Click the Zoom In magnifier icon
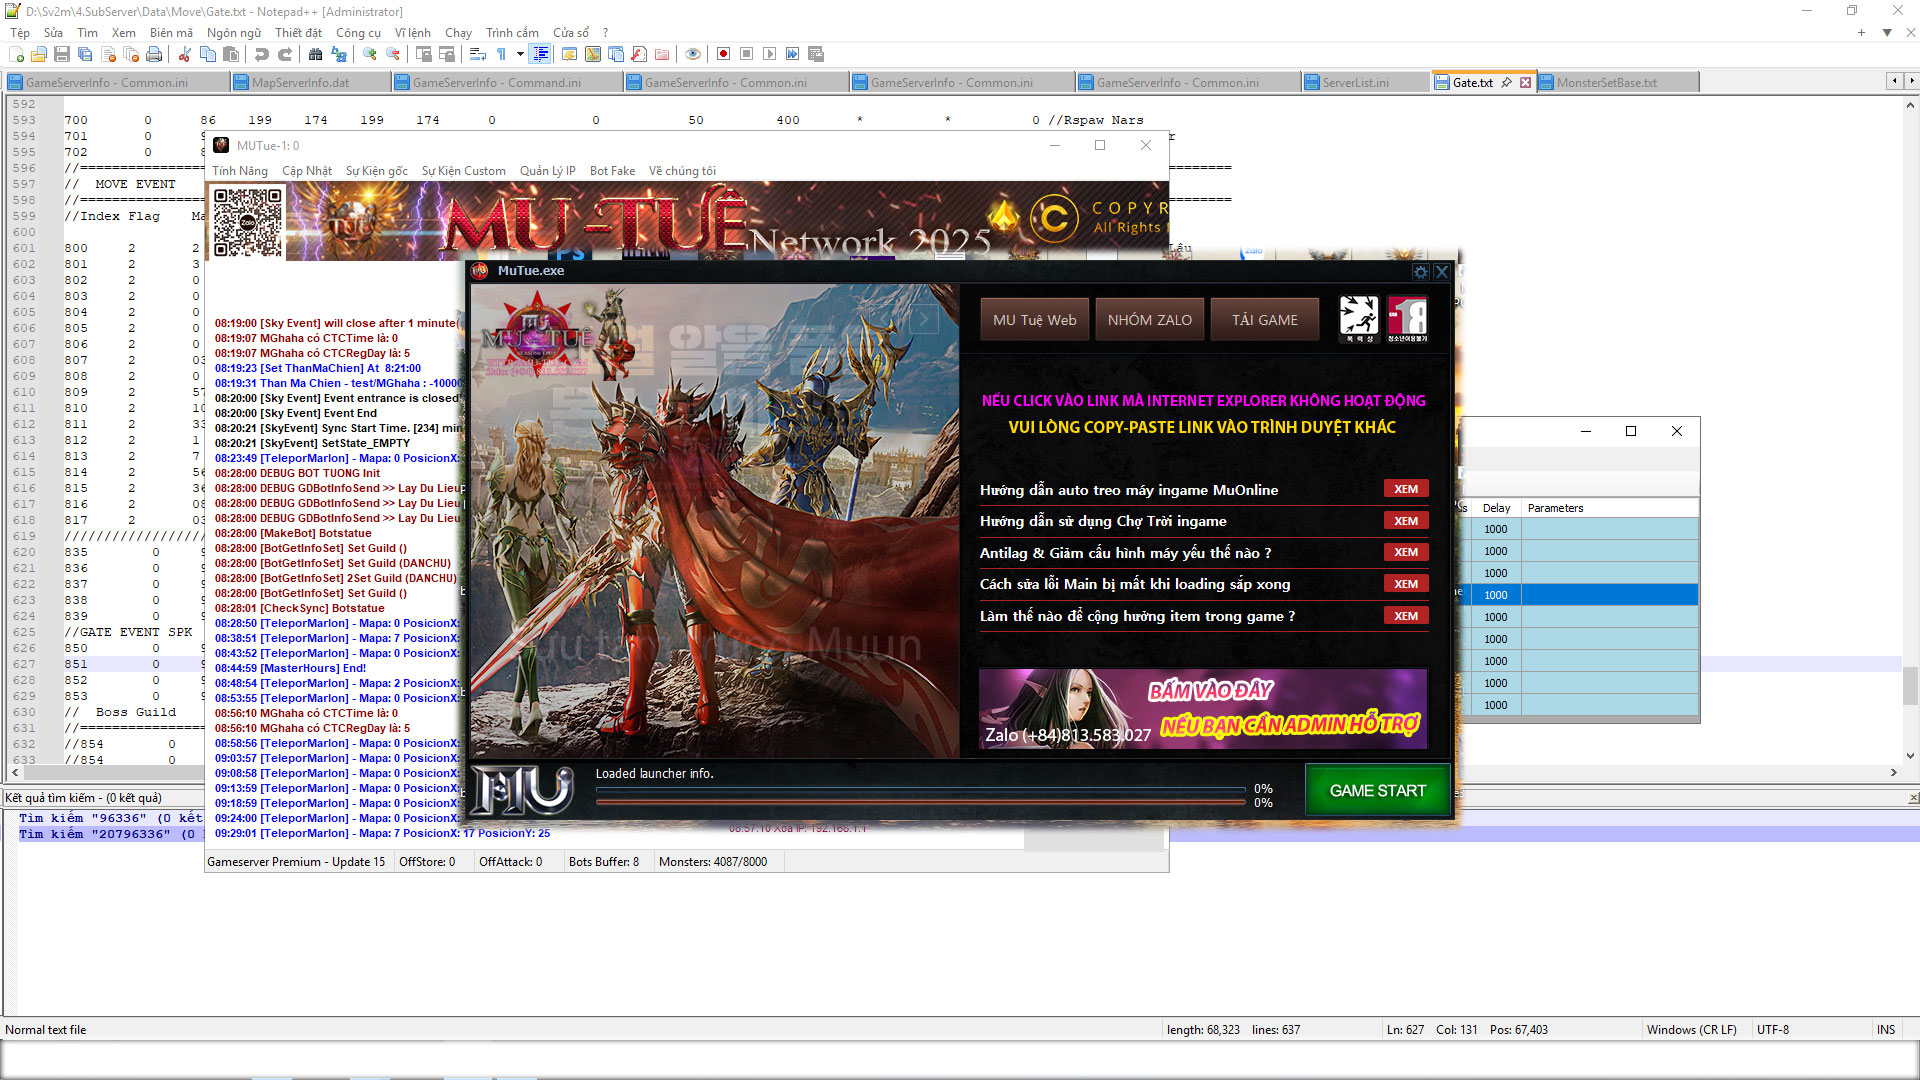 click(370, 54)
